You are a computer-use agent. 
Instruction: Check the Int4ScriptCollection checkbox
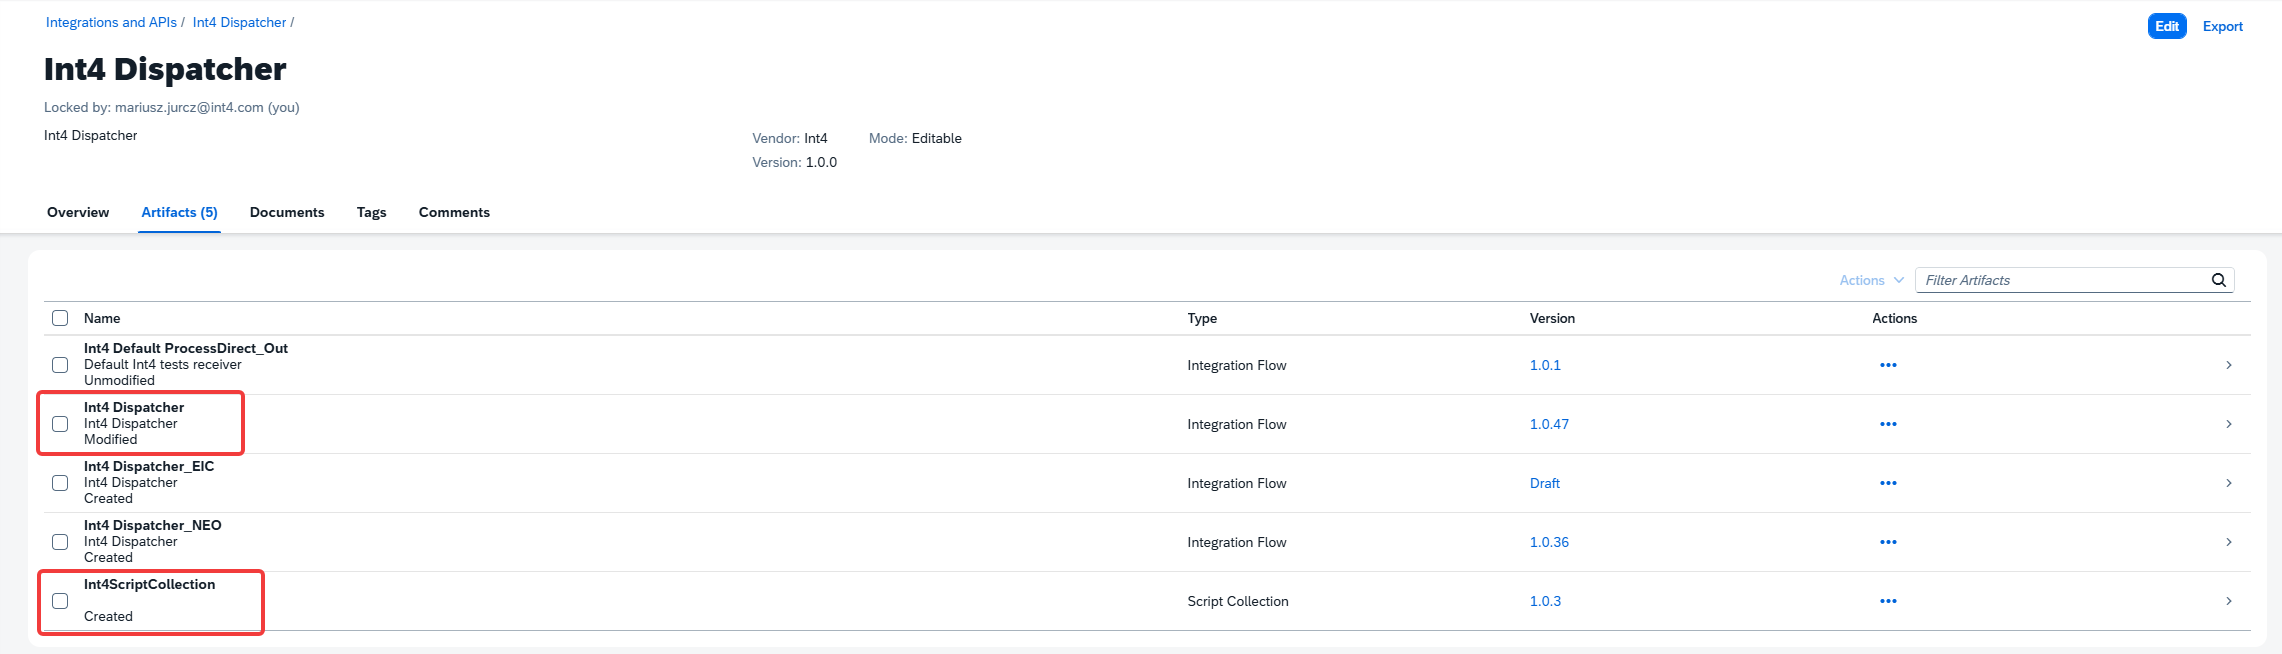(60, 601)
